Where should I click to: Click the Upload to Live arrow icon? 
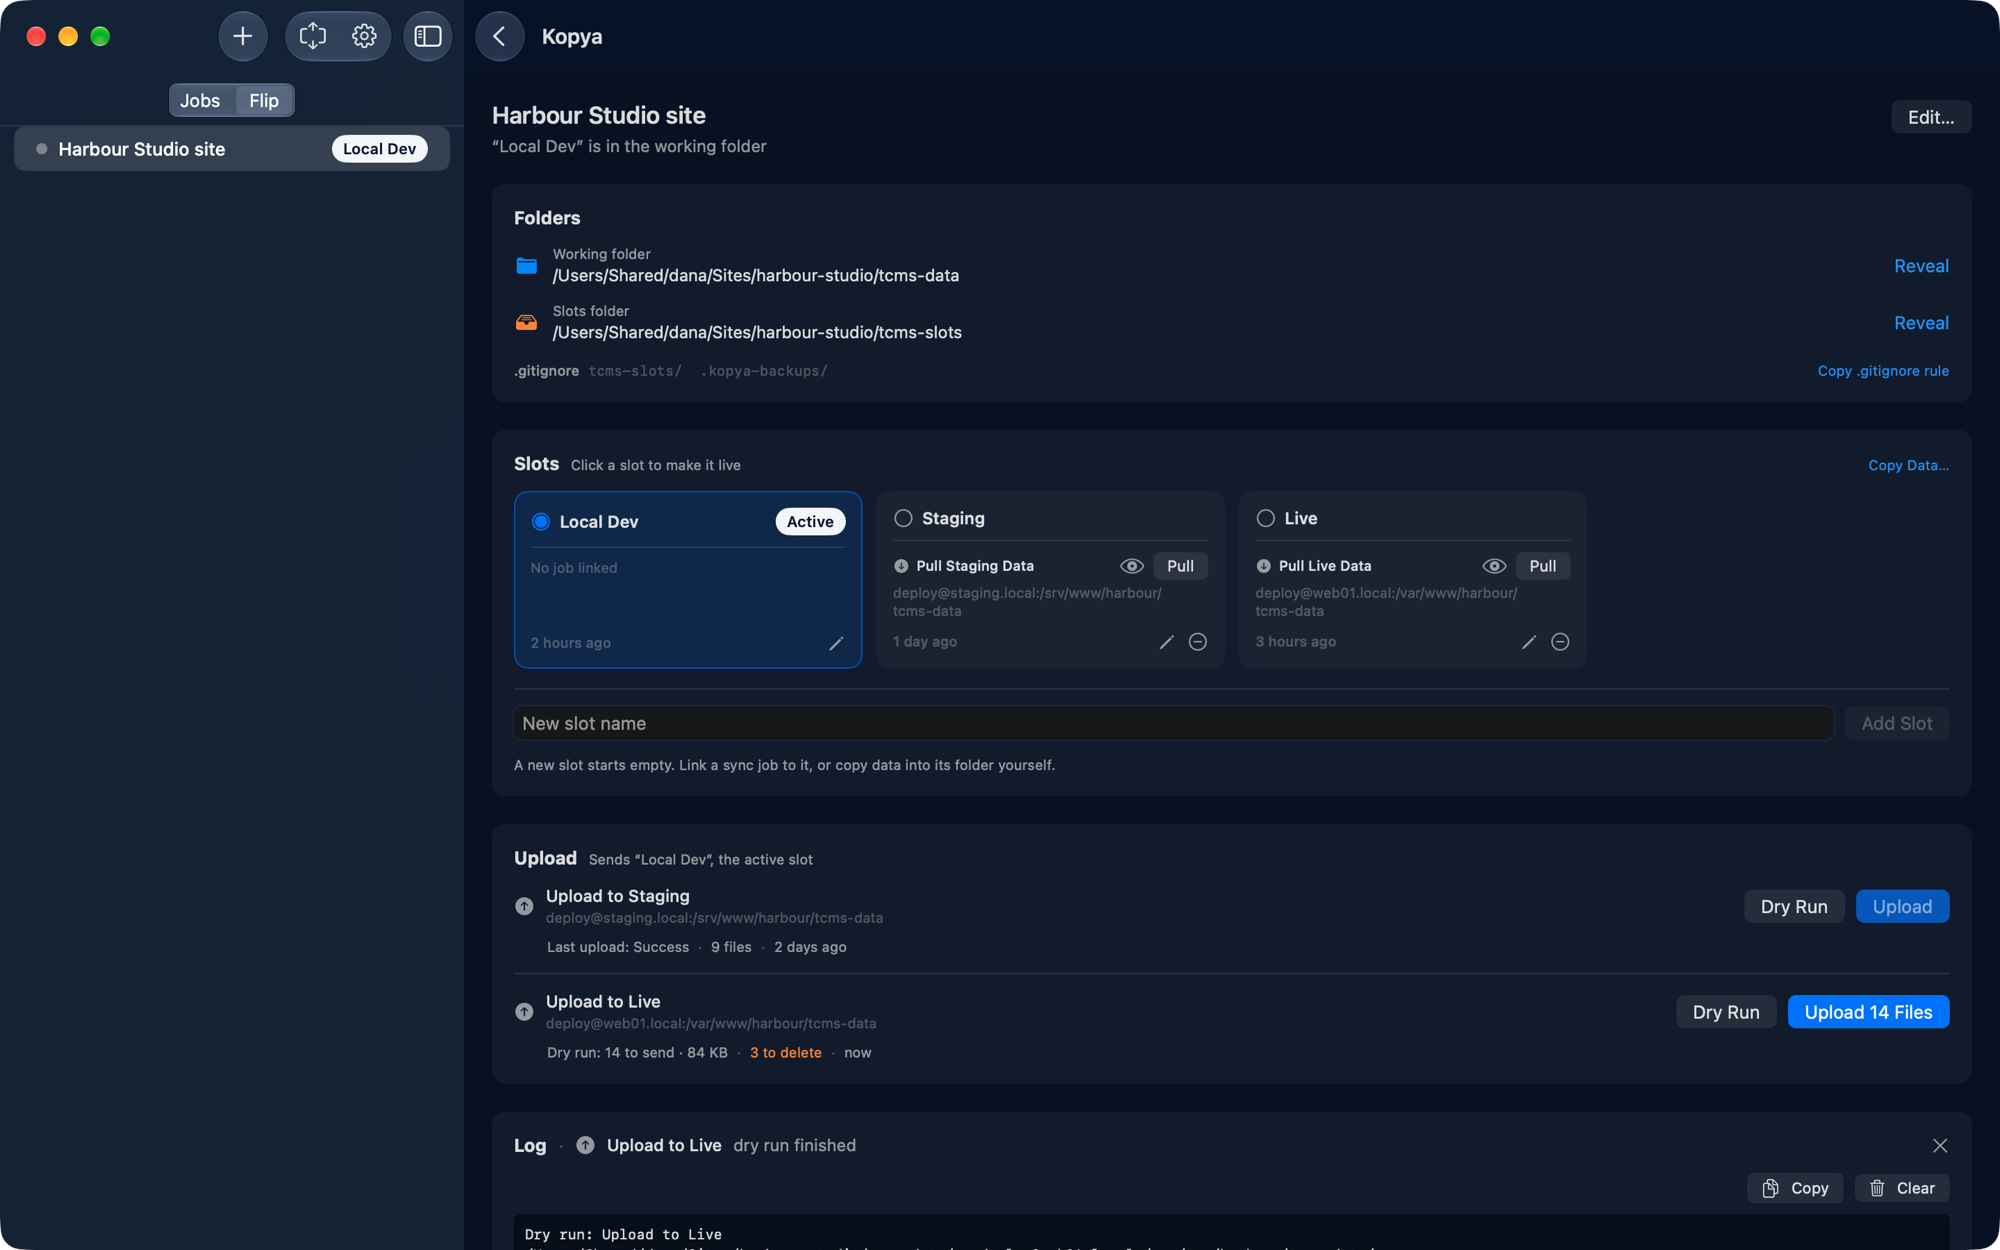[524, 1012]
